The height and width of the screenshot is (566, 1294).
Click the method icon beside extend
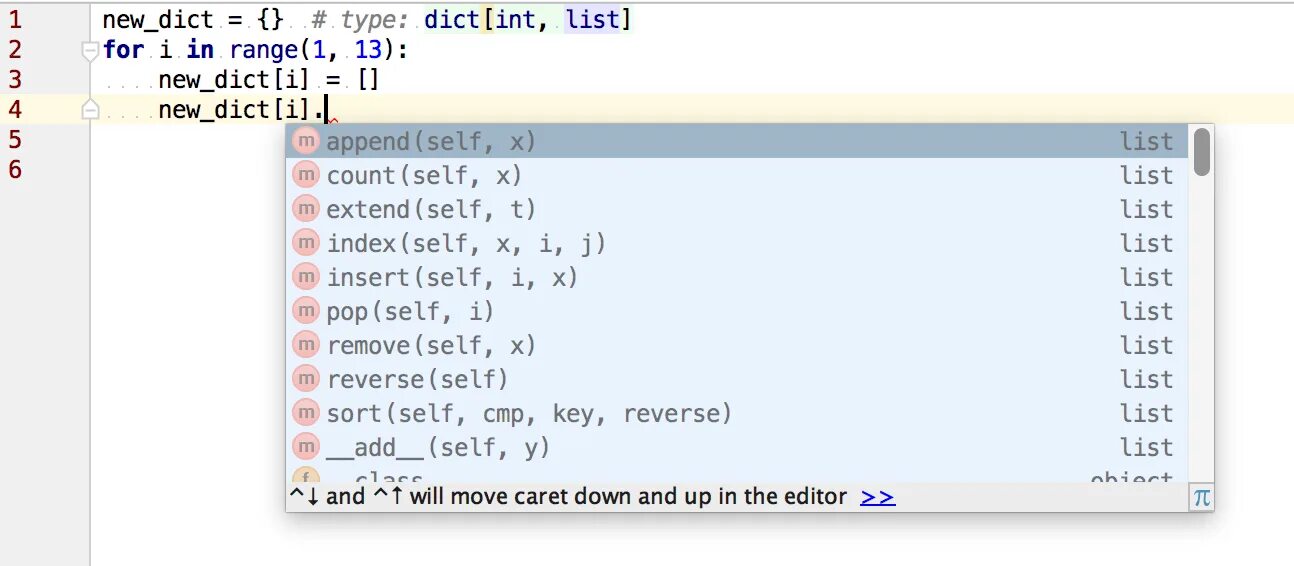[x=305, y=210]
